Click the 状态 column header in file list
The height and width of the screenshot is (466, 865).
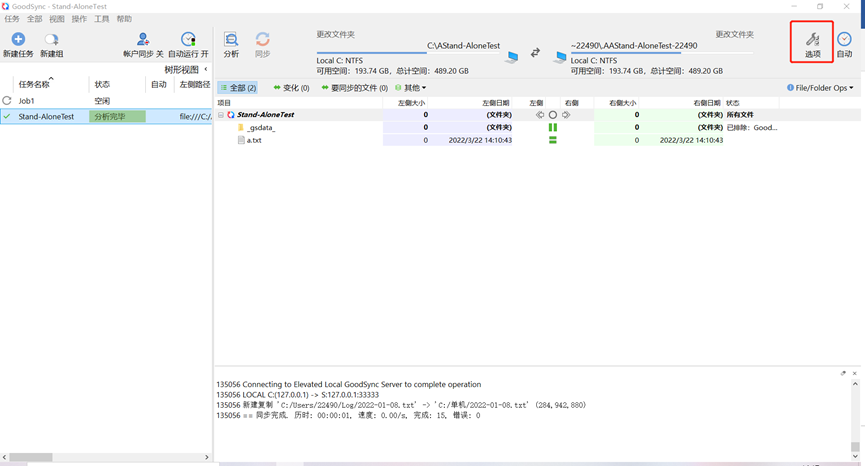tap(733, 103)
